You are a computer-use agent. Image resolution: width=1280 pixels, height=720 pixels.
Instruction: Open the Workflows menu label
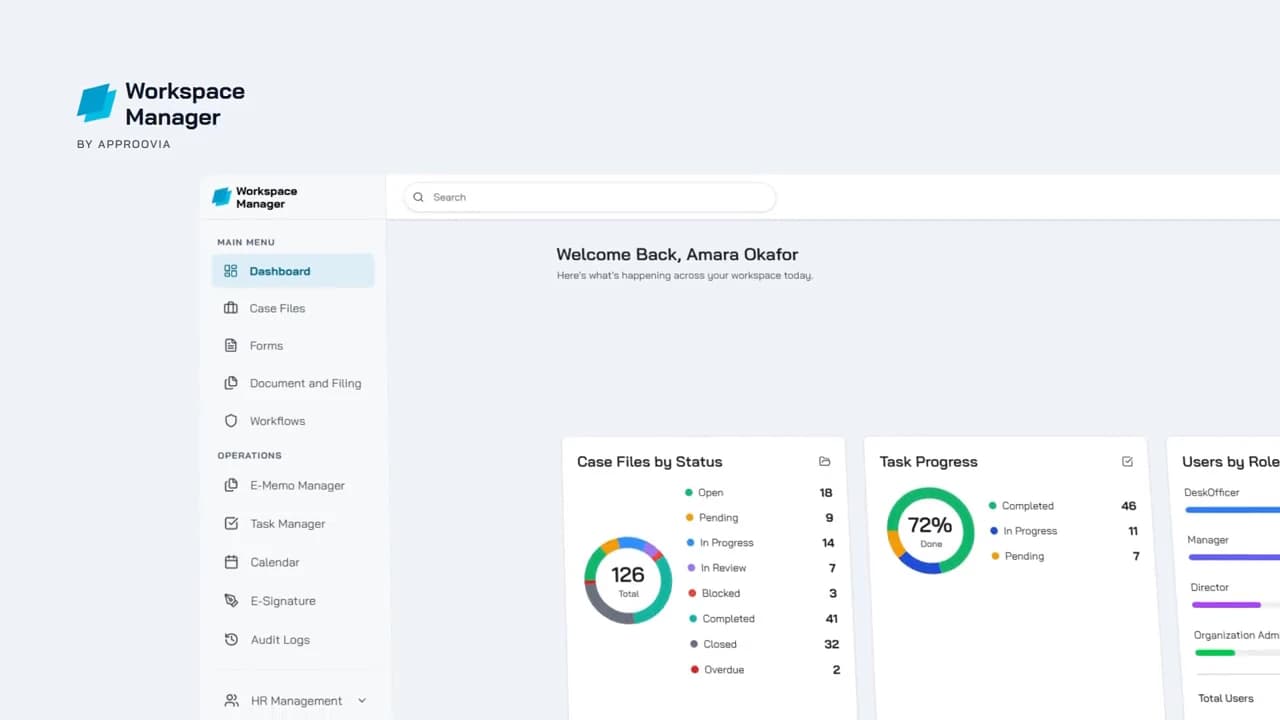click(277, 421)
